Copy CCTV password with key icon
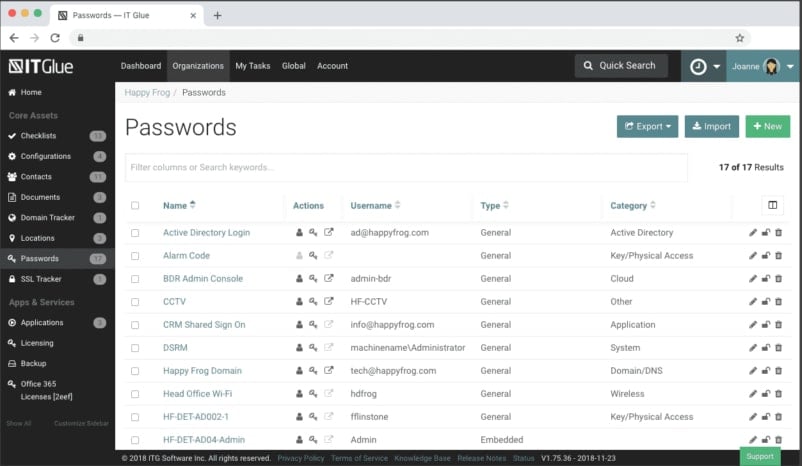 coord(313,302)
